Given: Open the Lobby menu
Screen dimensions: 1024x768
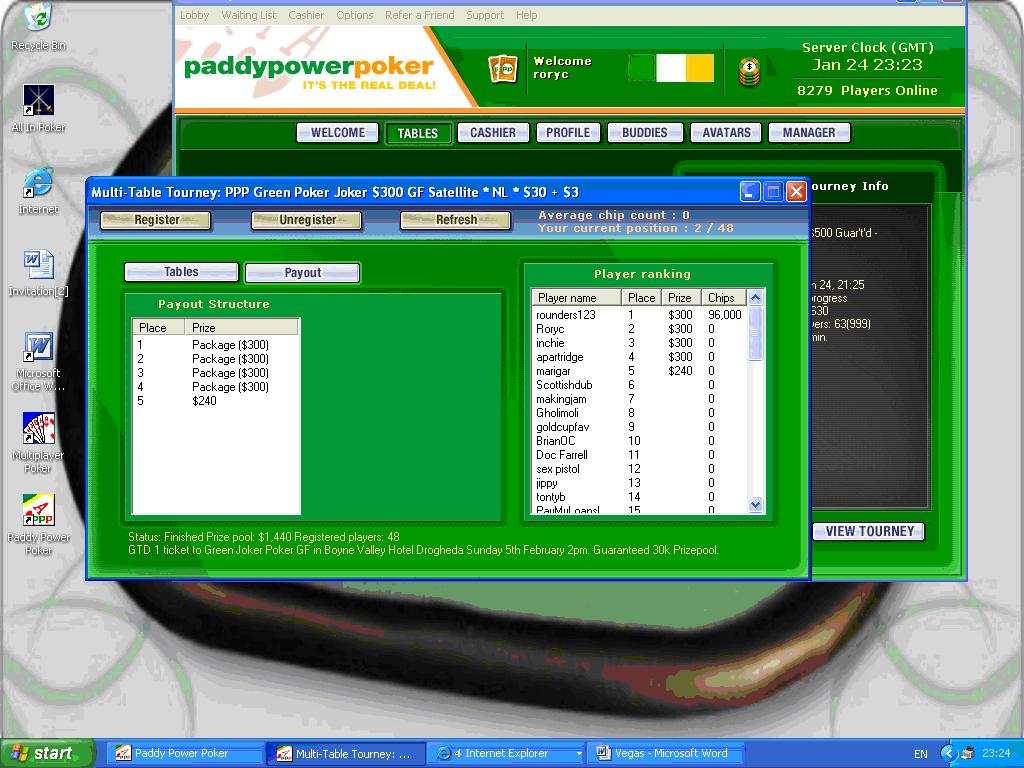Looking at the screenshot, I should [195, 15].
